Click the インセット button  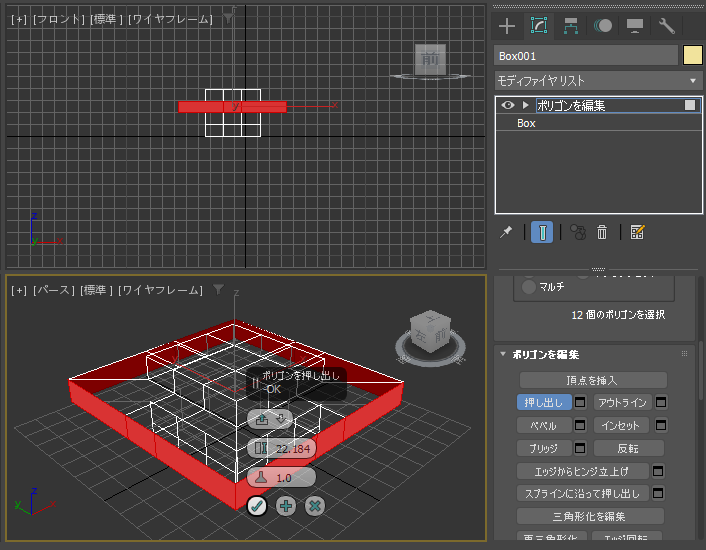point(622,425)
